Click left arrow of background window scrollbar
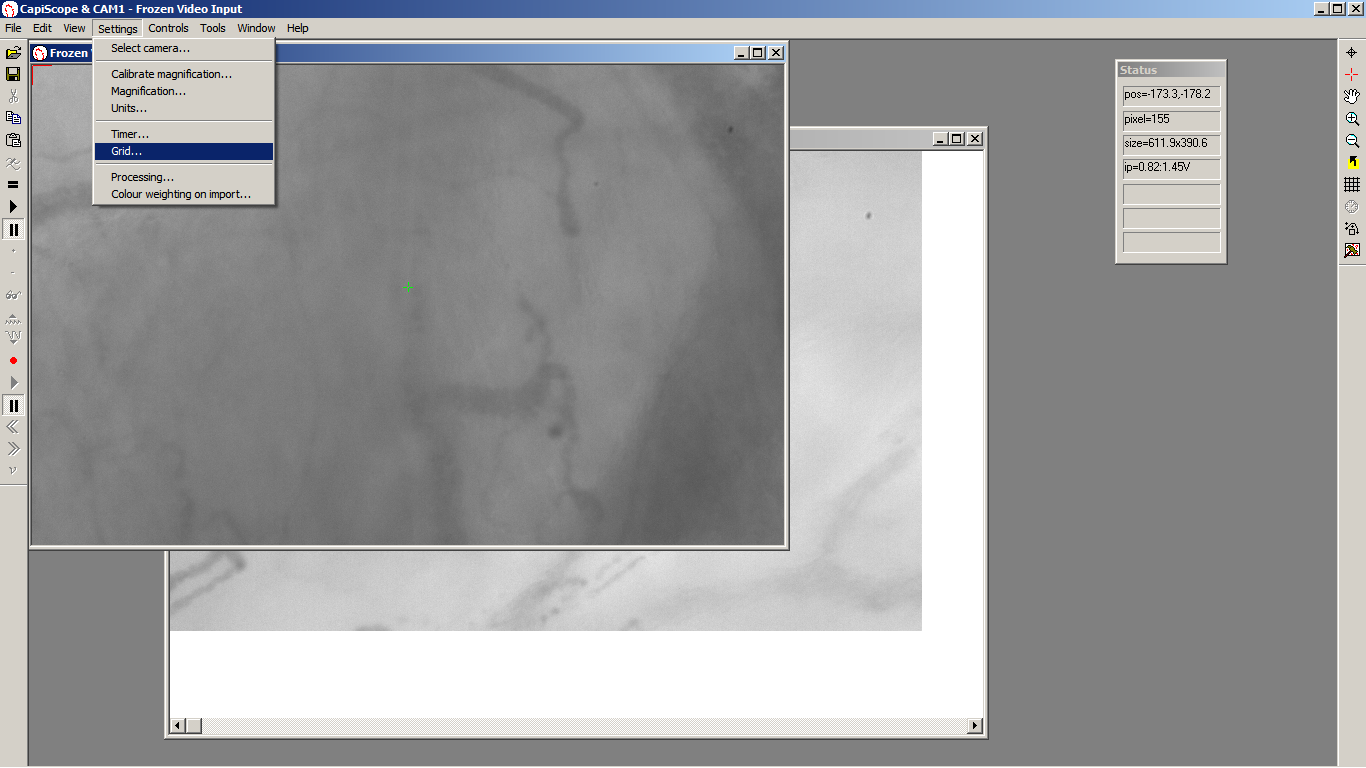 coord(178,725)
